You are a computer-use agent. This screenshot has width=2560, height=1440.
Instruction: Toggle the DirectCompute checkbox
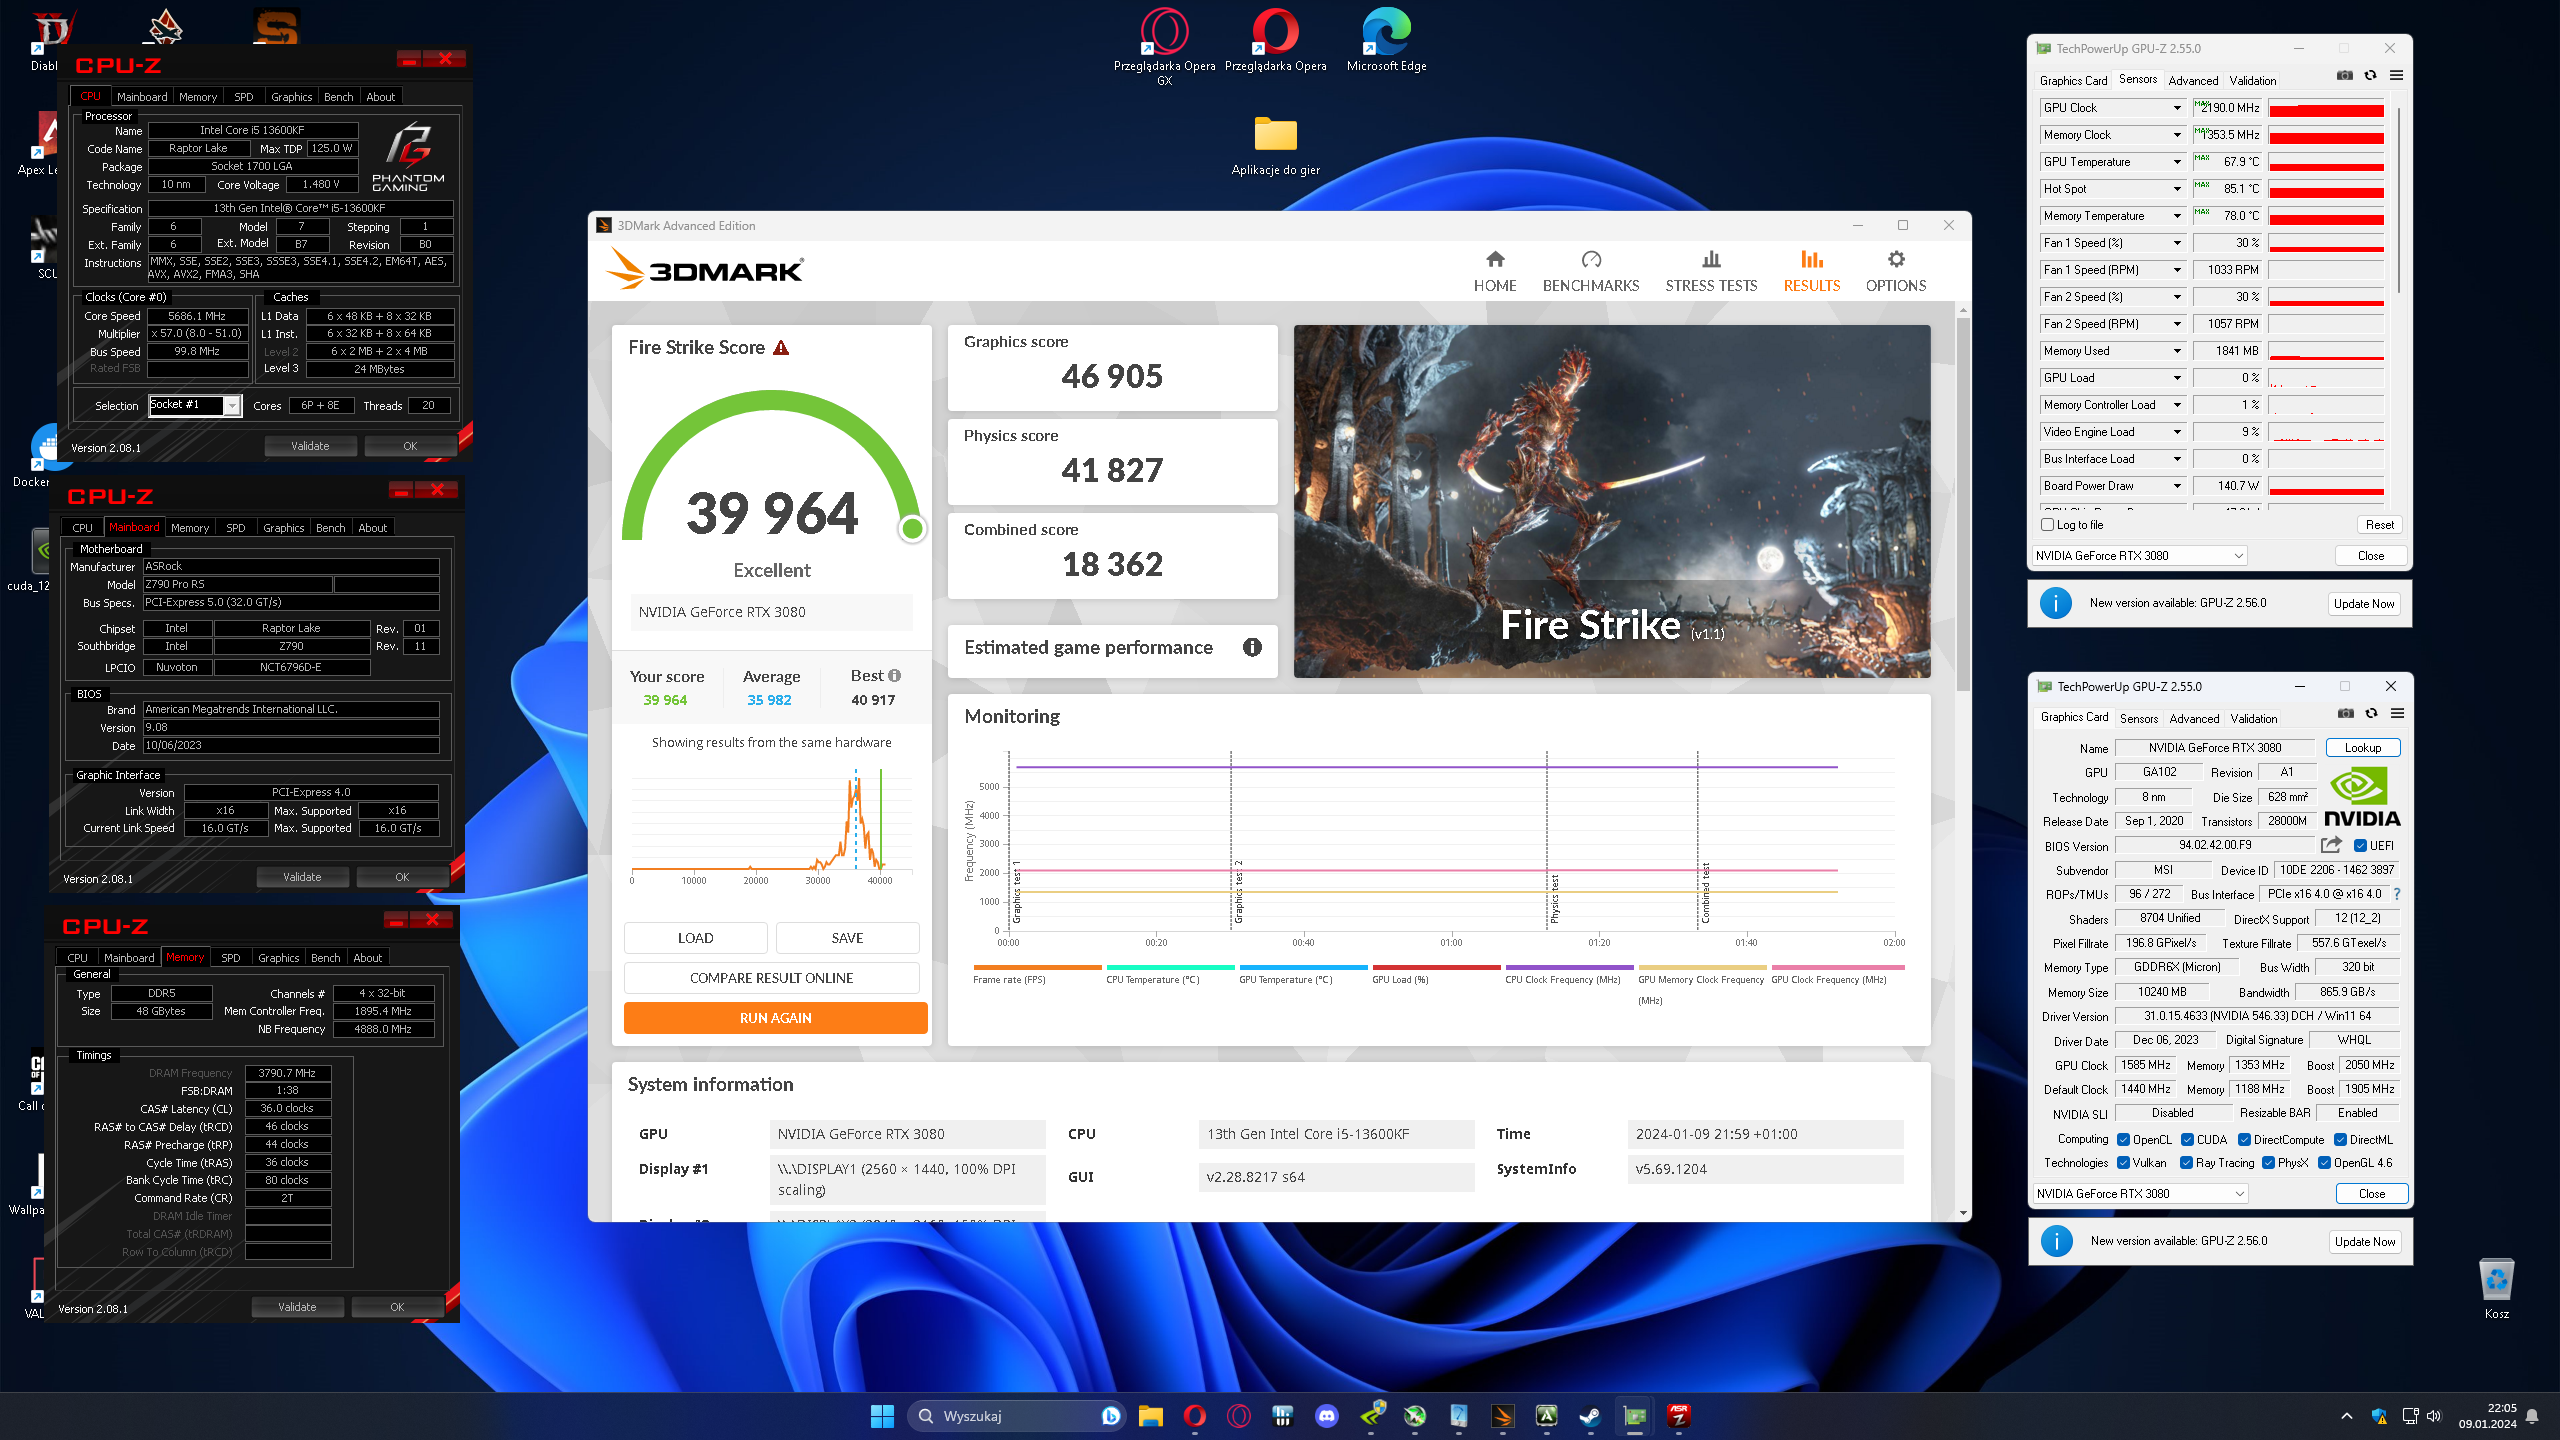[2244, 1140]
